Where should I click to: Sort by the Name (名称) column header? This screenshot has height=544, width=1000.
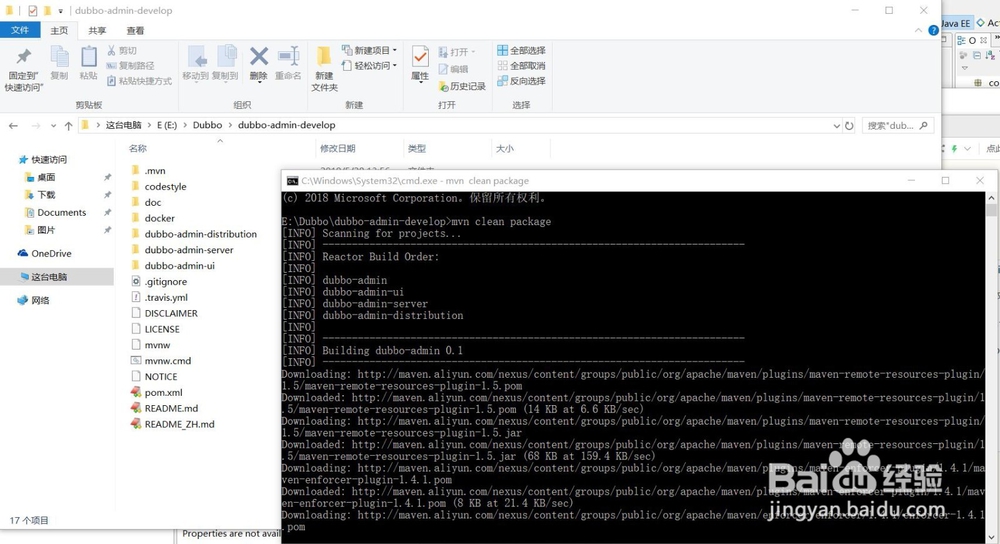(x=138, y=149)
